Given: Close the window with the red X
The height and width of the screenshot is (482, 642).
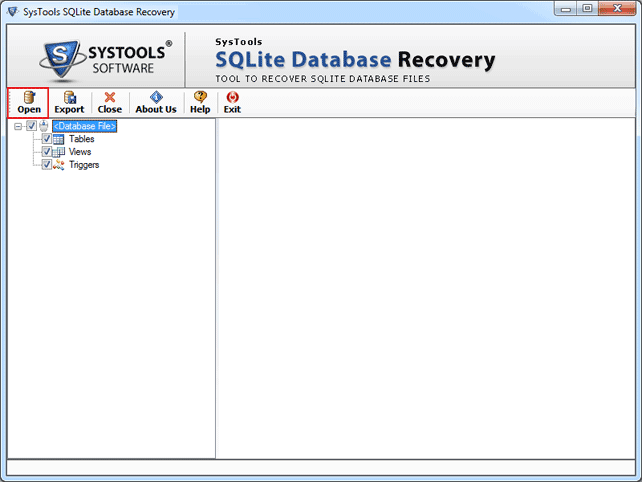Looking at the screenshot, I should click(x=617, y=9).
